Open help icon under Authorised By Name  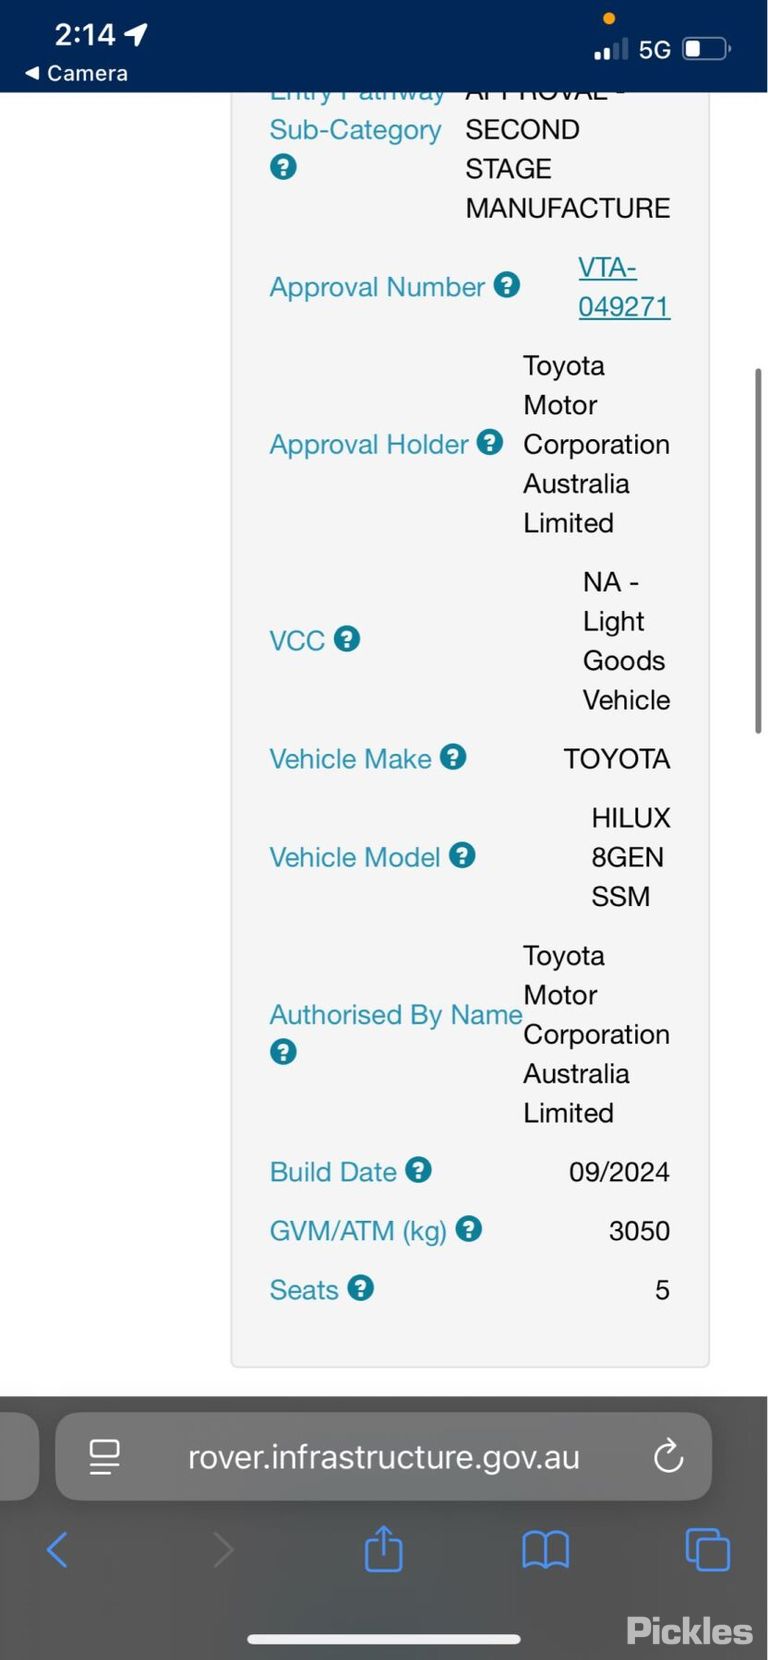click(x=283, y=1052)
